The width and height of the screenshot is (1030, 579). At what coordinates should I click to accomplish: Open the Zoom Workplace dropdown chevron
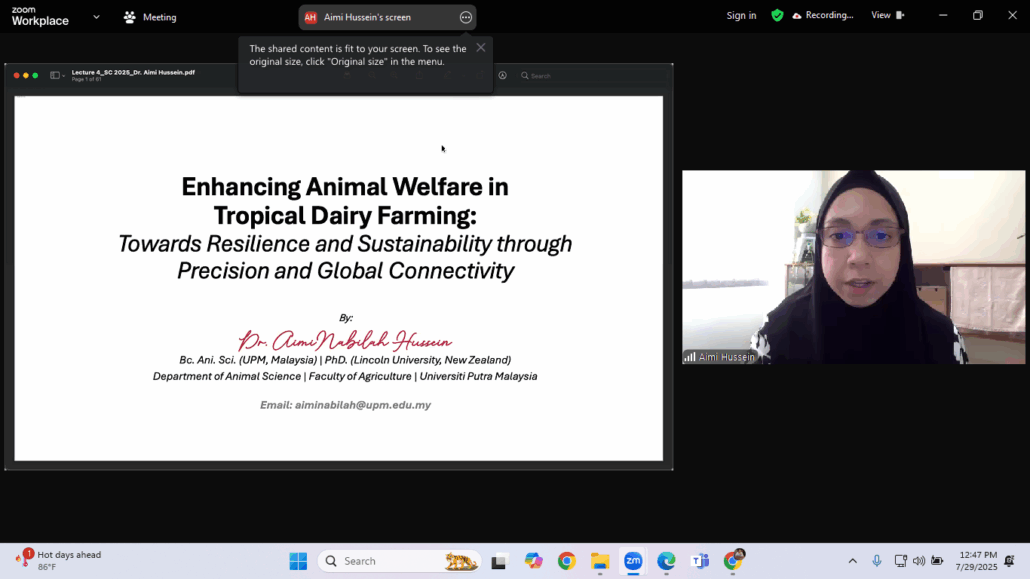97,16
